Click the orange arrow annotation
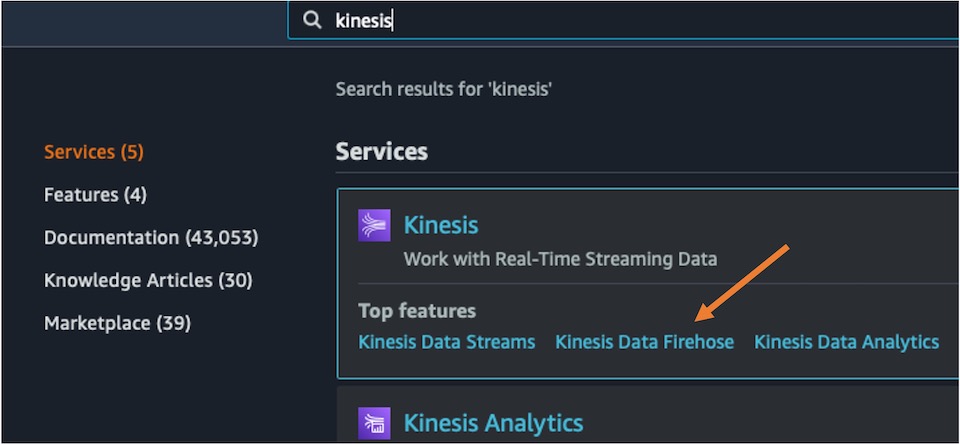 click(741, 283)
